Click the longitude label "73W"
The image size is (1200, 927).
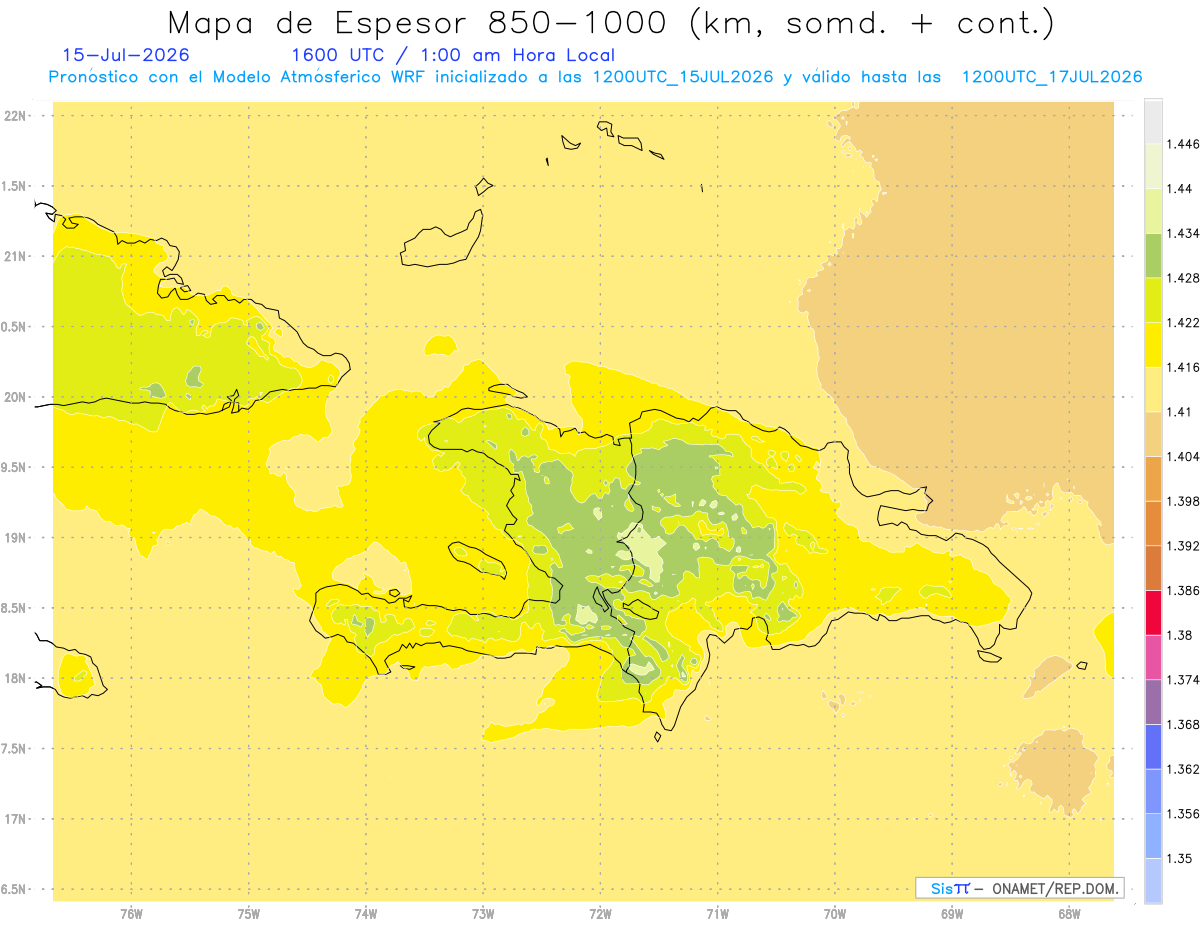[x=483, y=914]
